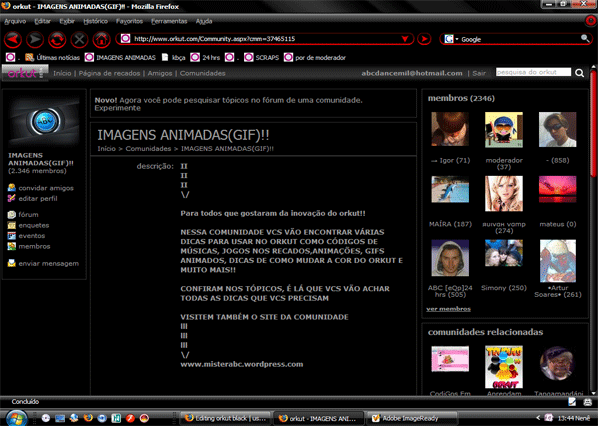
Task: Click the Windows Start orb
Action: (x=16, y=418)
